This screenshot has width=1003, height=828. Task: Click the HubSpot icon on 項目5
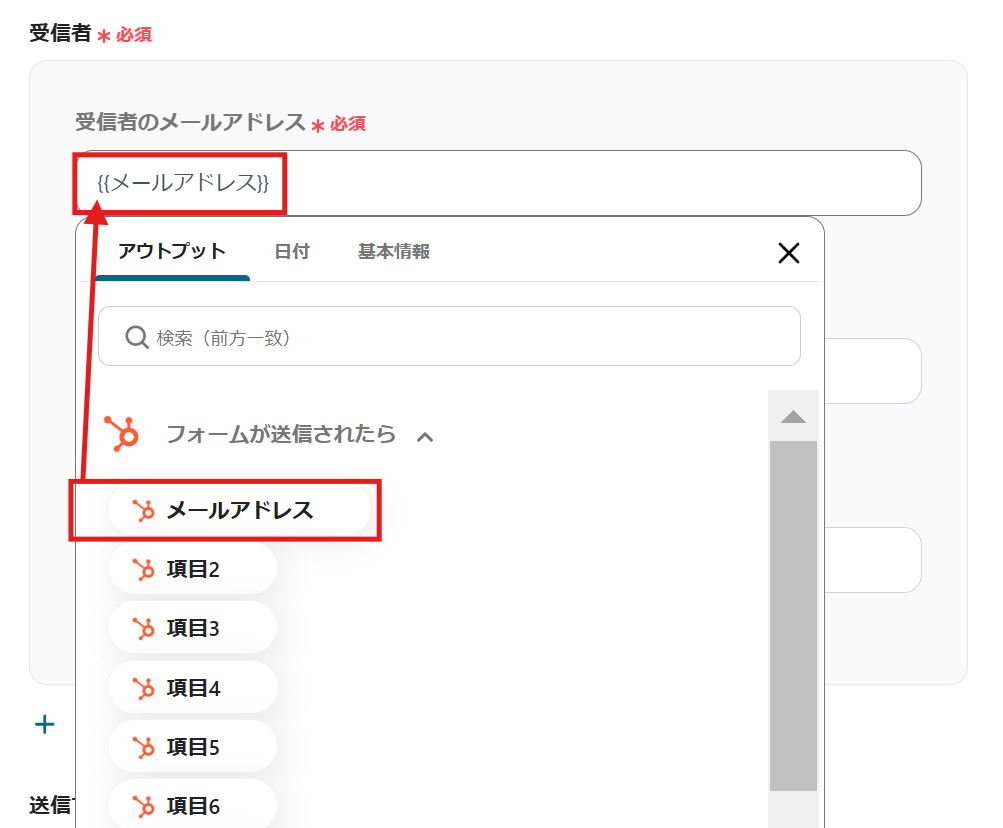[144, 747]
